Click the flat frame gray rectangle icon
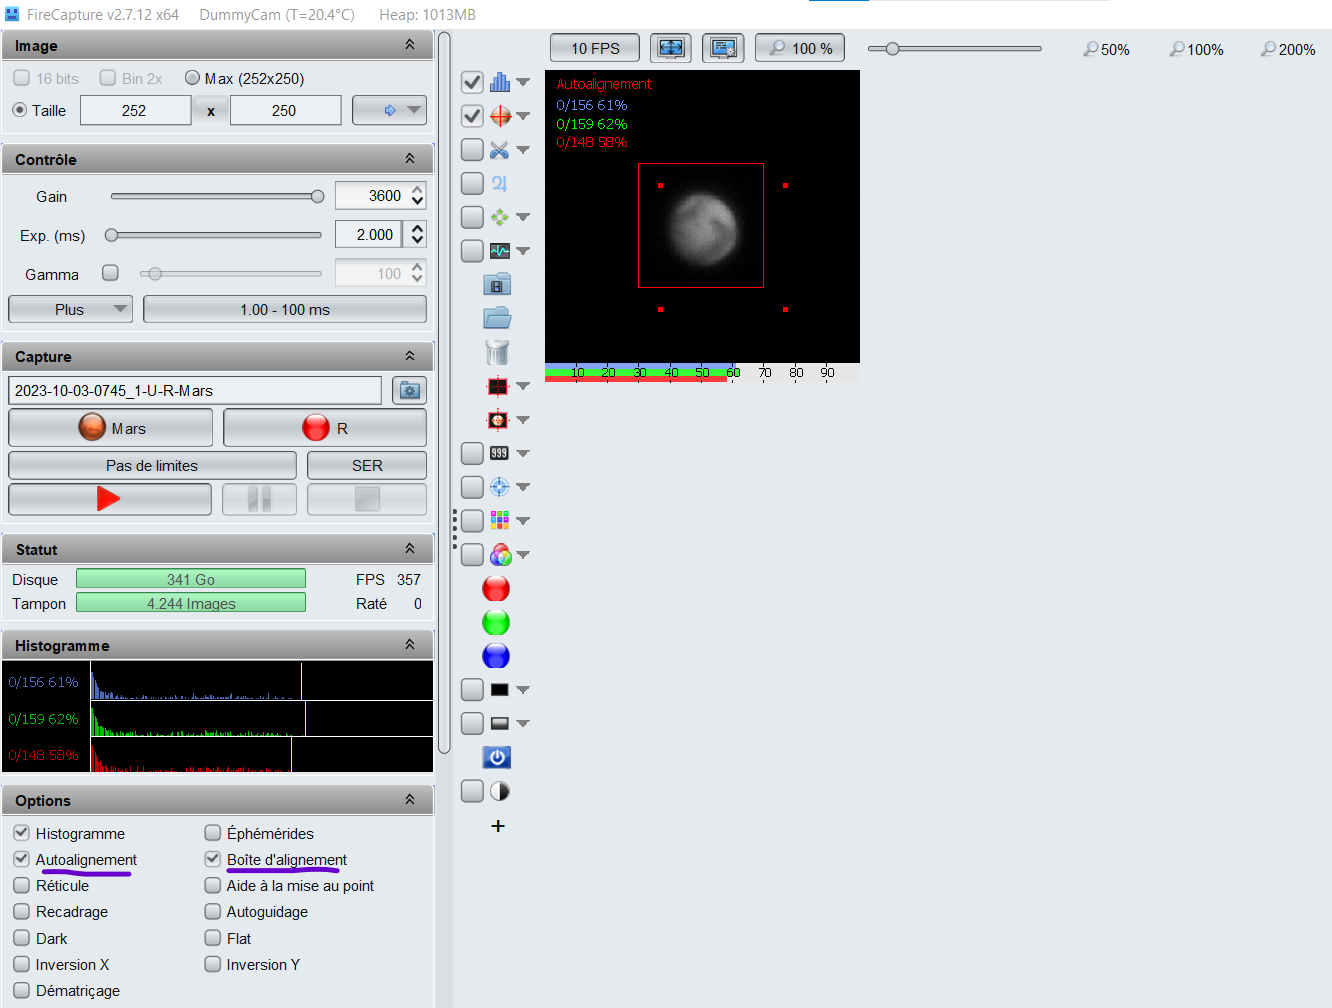Image resolution: width=1332 pixels, height=1008 pixels. click(499, 723)
